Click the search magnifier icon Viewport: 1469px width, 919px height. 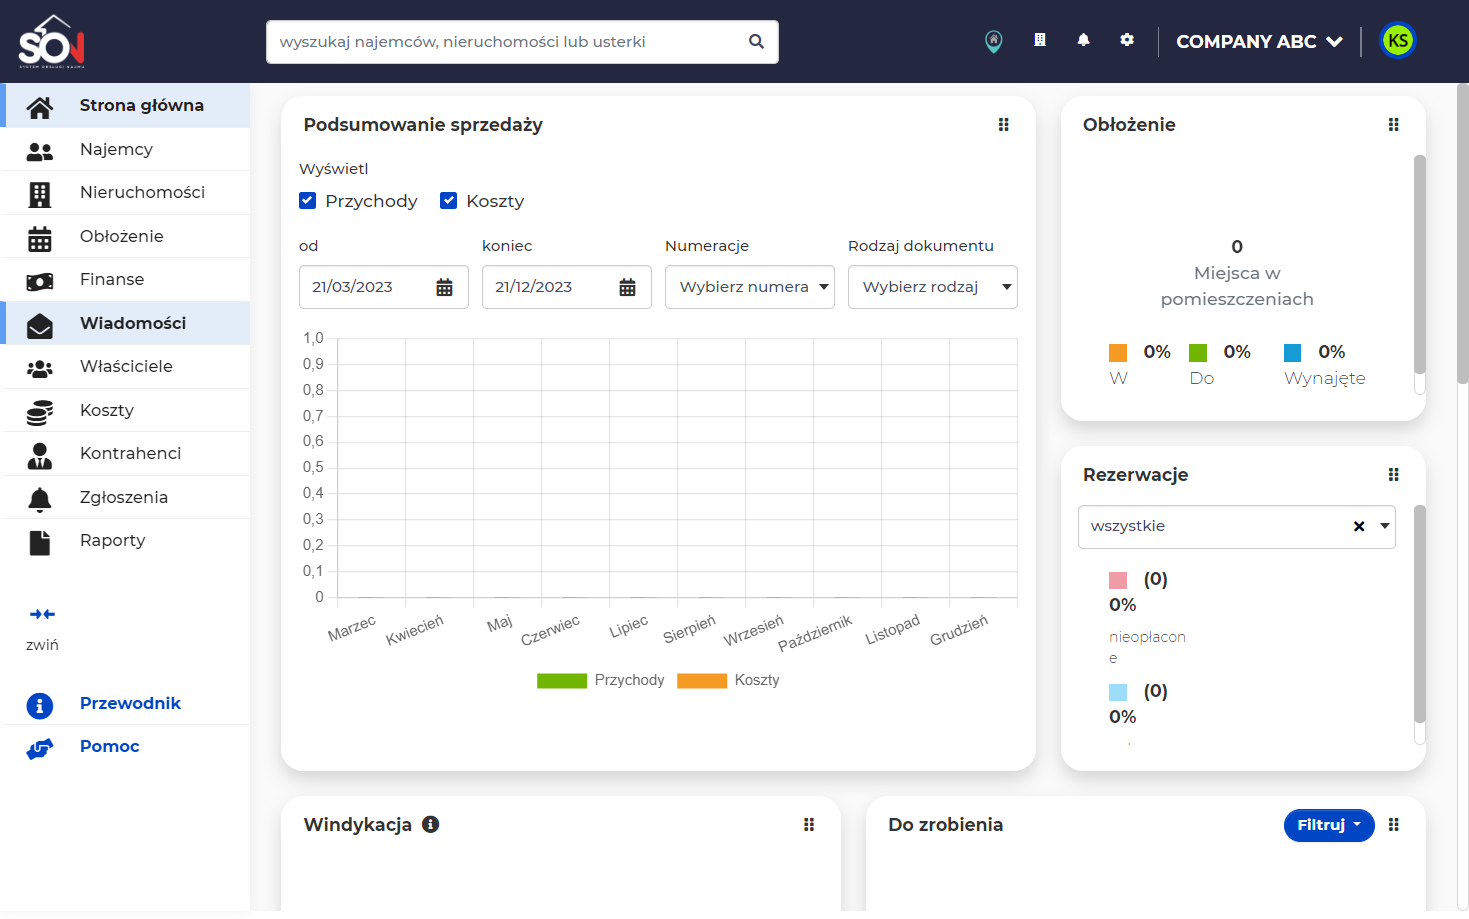(x=756, y=41)
